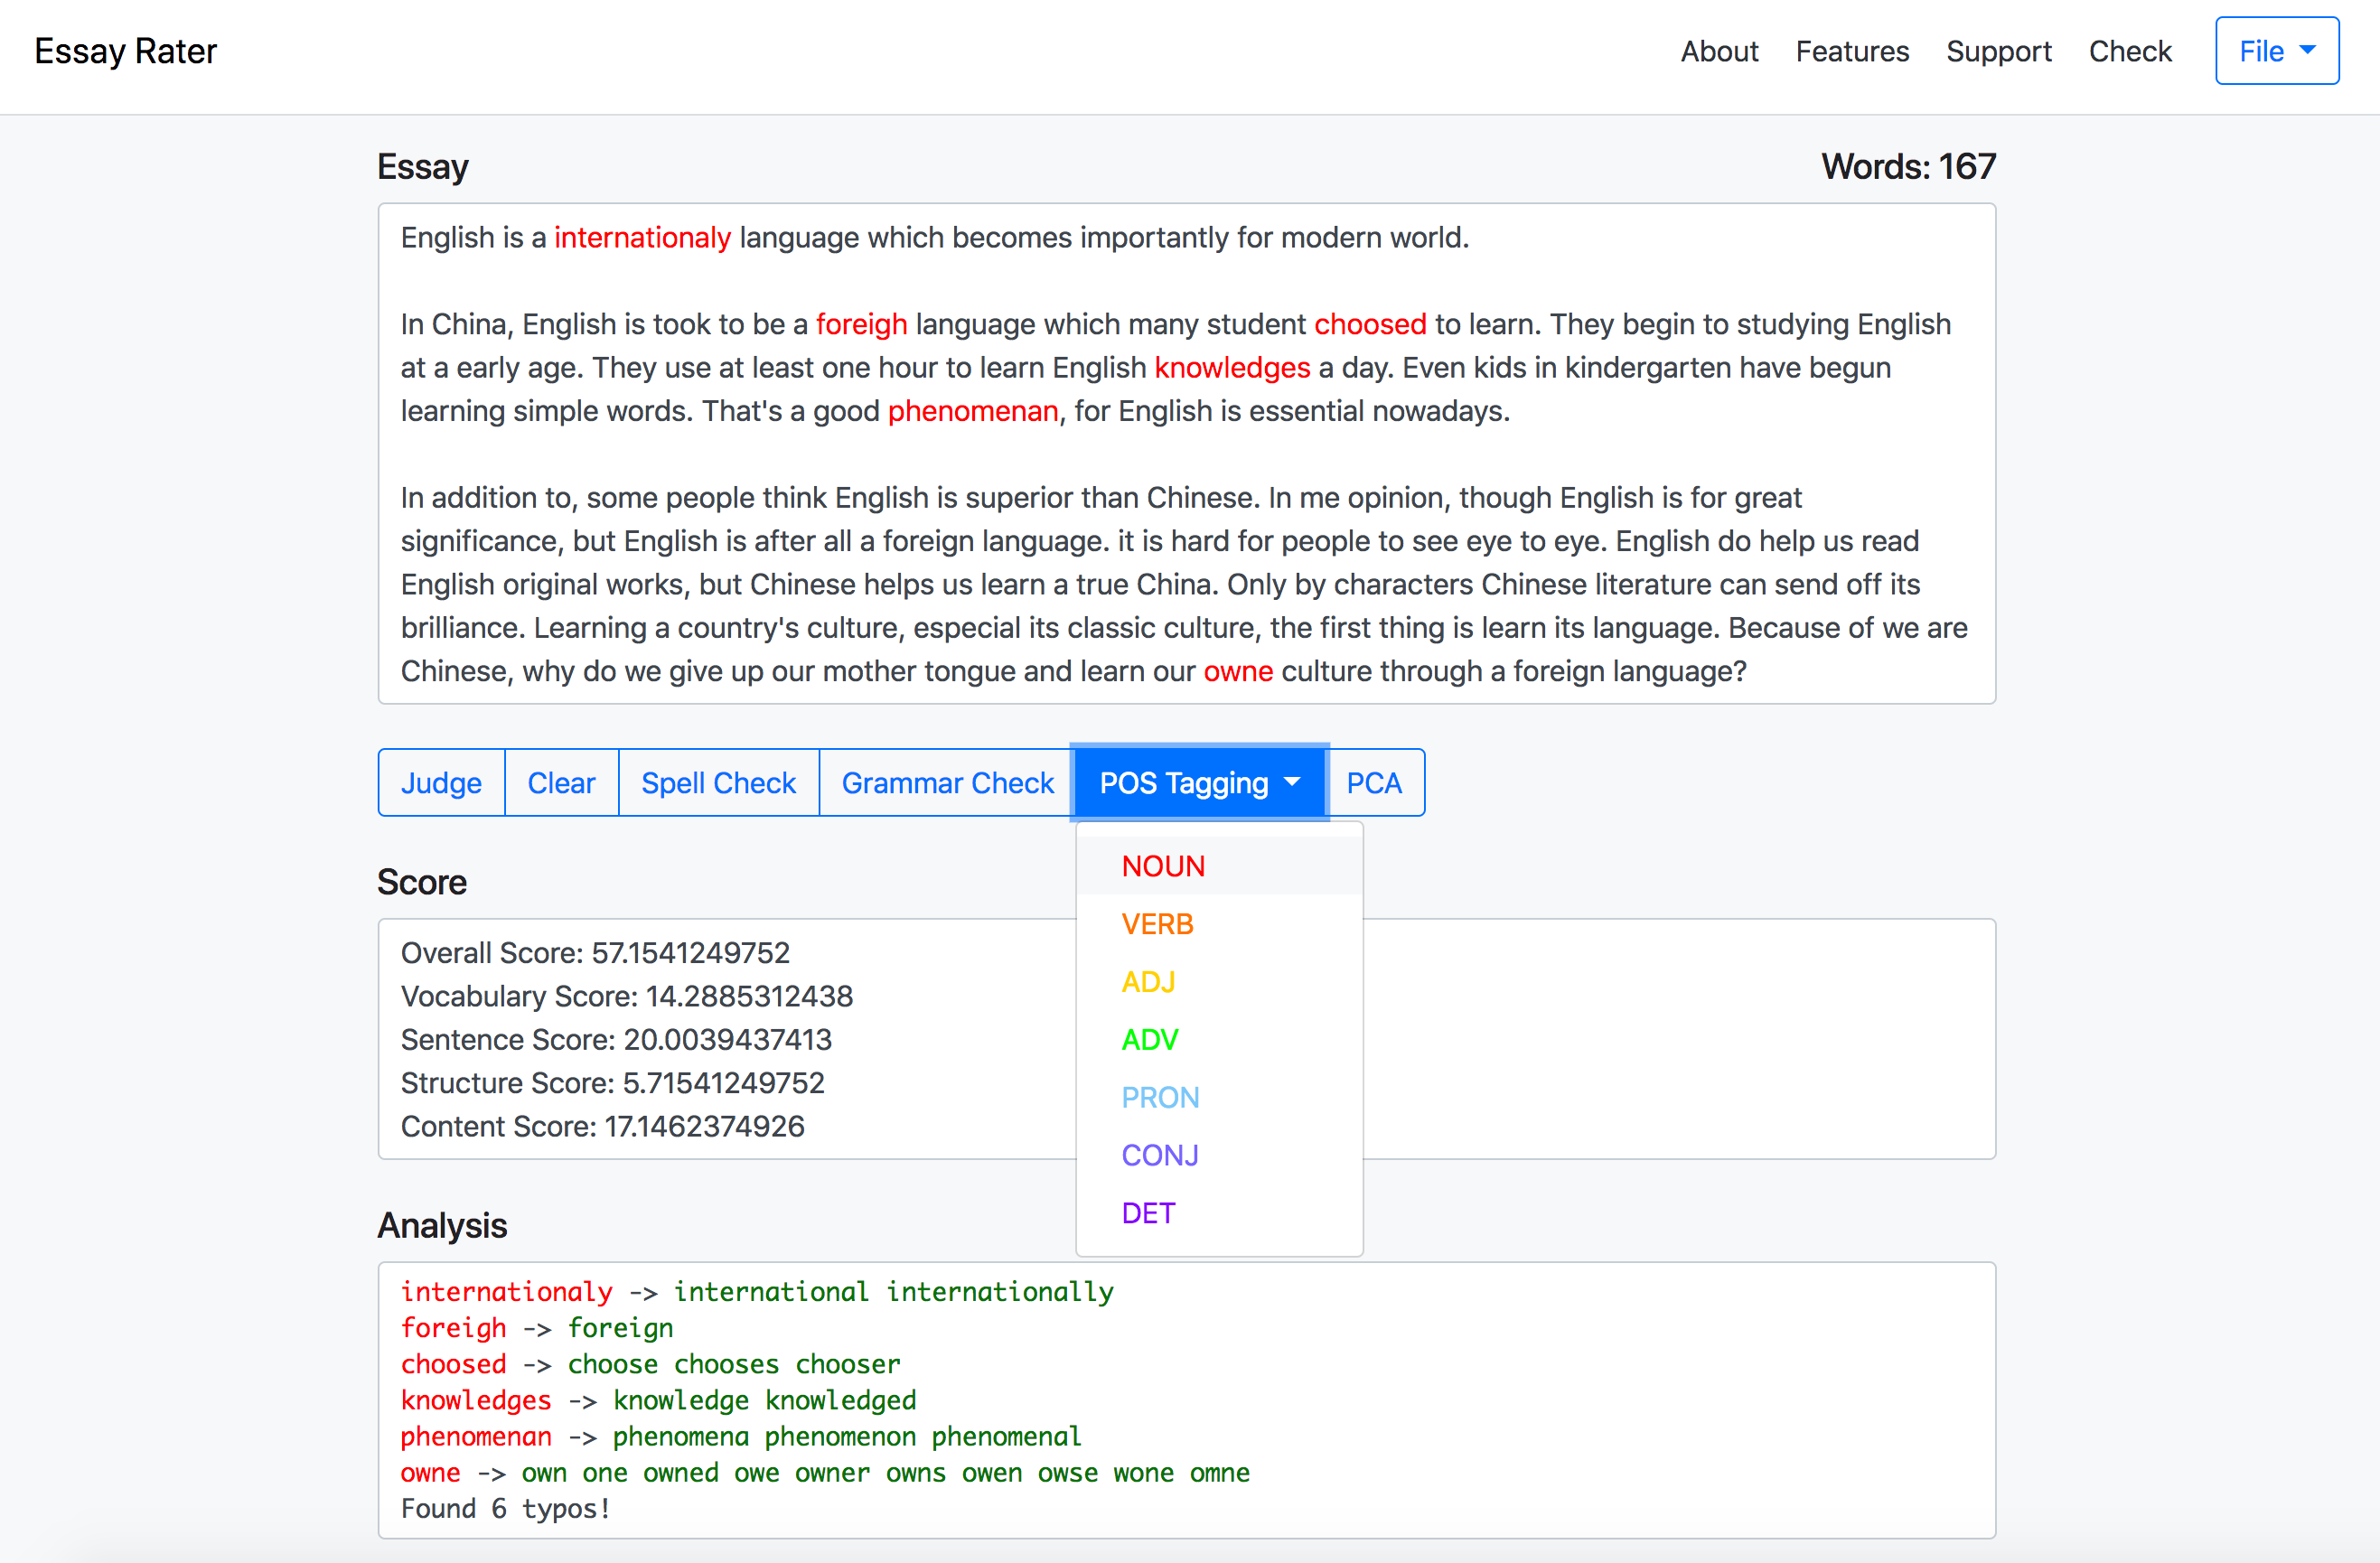Go to the Features page link
2380x1563 pixels.
tap(1851, 51)
